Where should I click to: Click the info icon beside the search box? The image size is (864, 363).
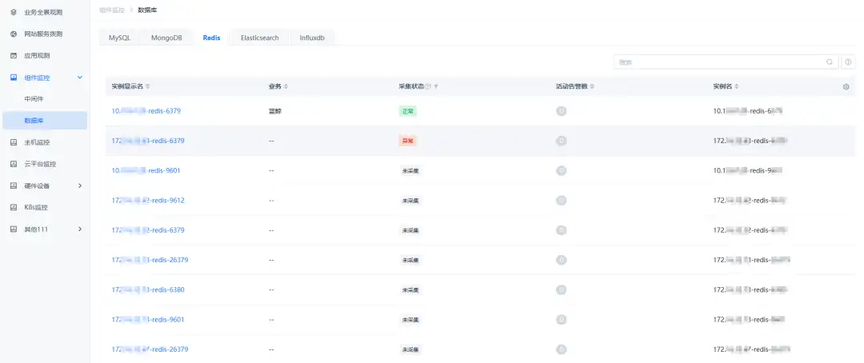849,62
